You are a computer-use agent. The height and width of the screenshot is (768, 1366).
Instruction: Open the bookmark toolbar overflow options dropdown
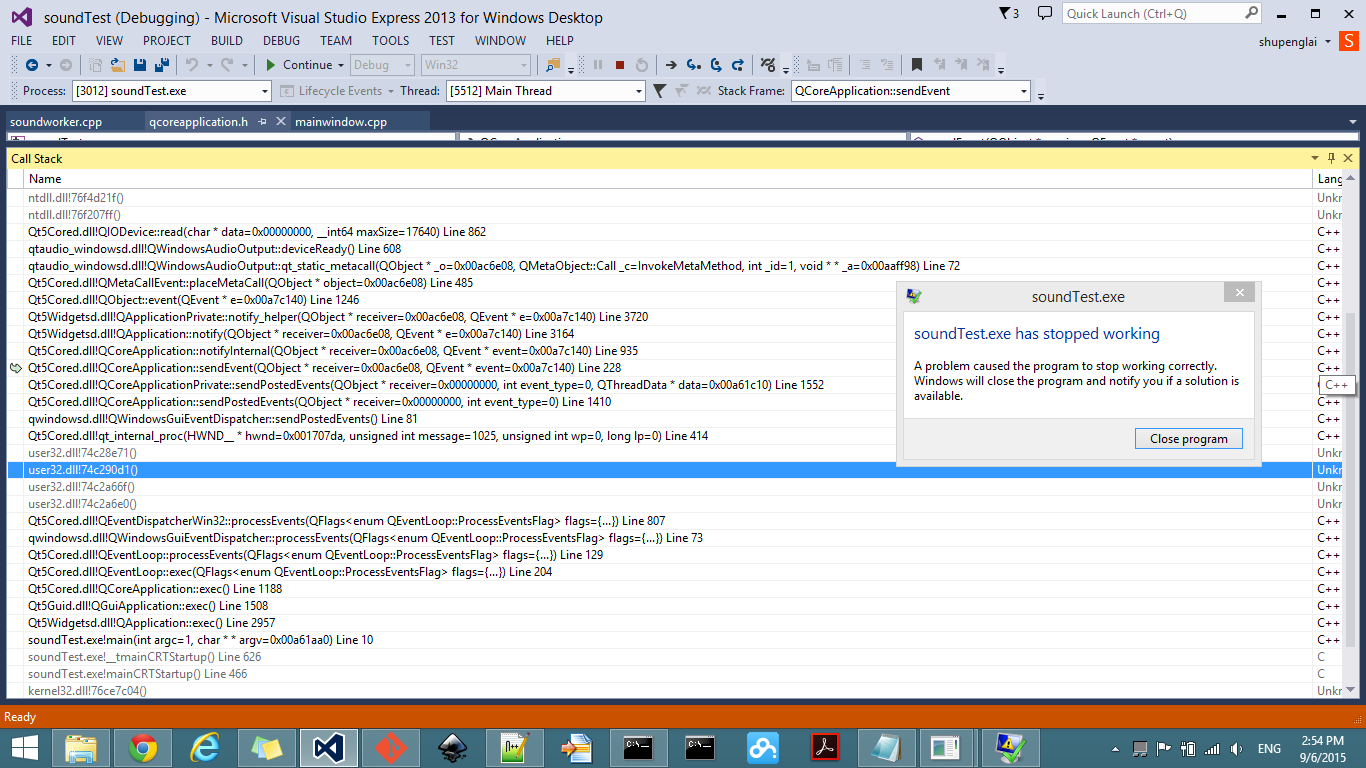[1001, 67]
